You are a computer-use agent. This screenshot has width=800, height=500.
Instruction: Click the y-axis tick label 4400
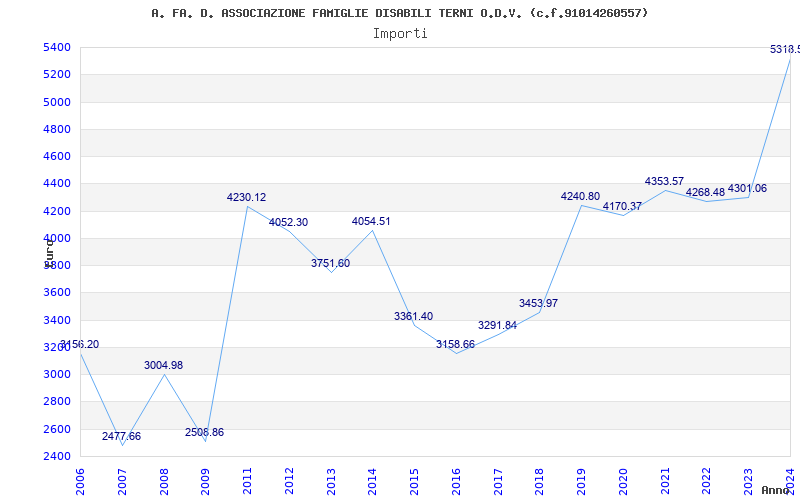(57, 183)
